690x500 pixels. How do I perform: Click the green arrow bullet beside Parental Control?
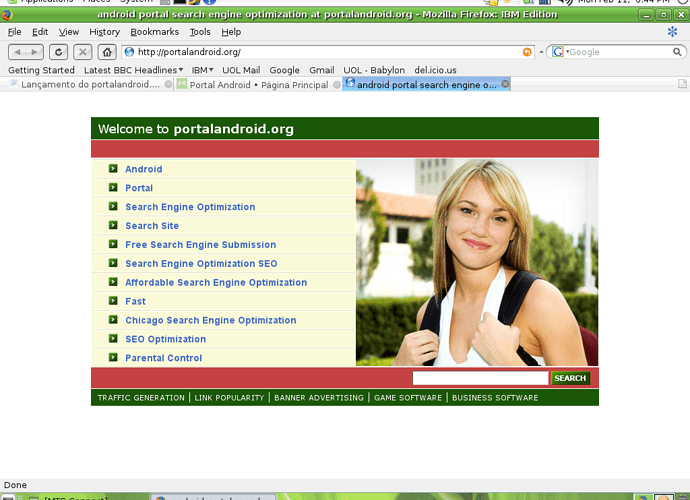[113, 357]
